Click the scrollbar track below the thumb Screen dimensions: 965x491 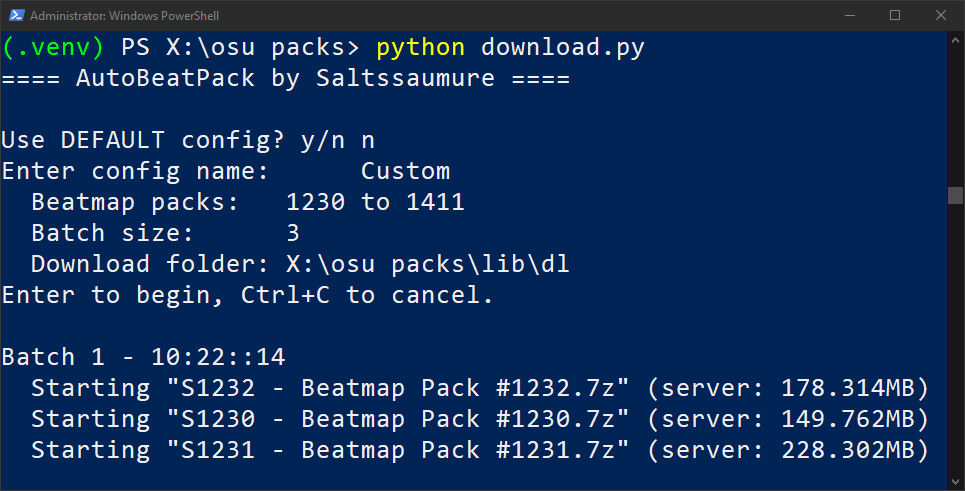955,338
